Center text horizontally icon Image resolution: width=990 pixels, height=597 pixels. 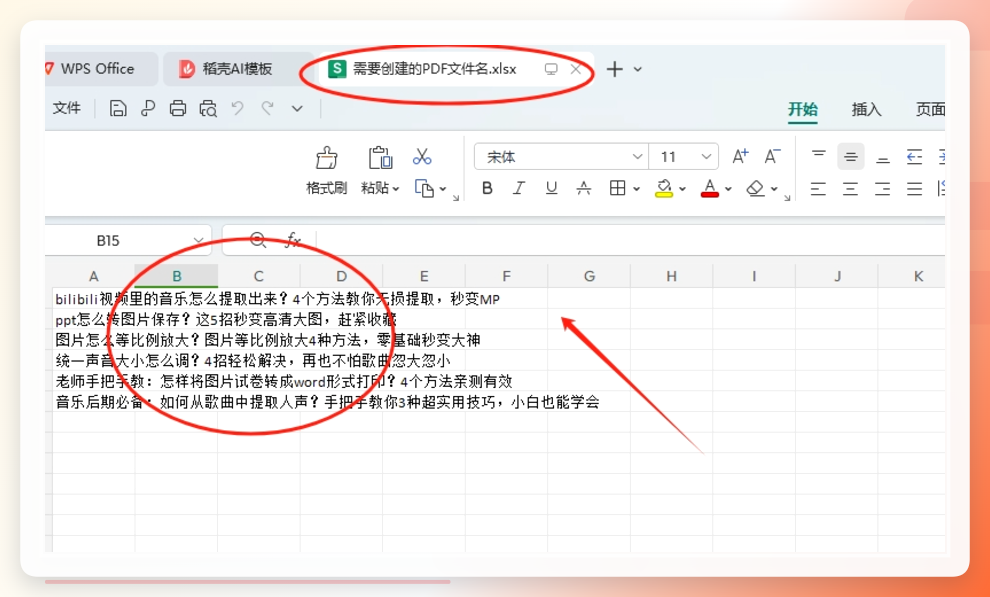[x=850, y=189]
